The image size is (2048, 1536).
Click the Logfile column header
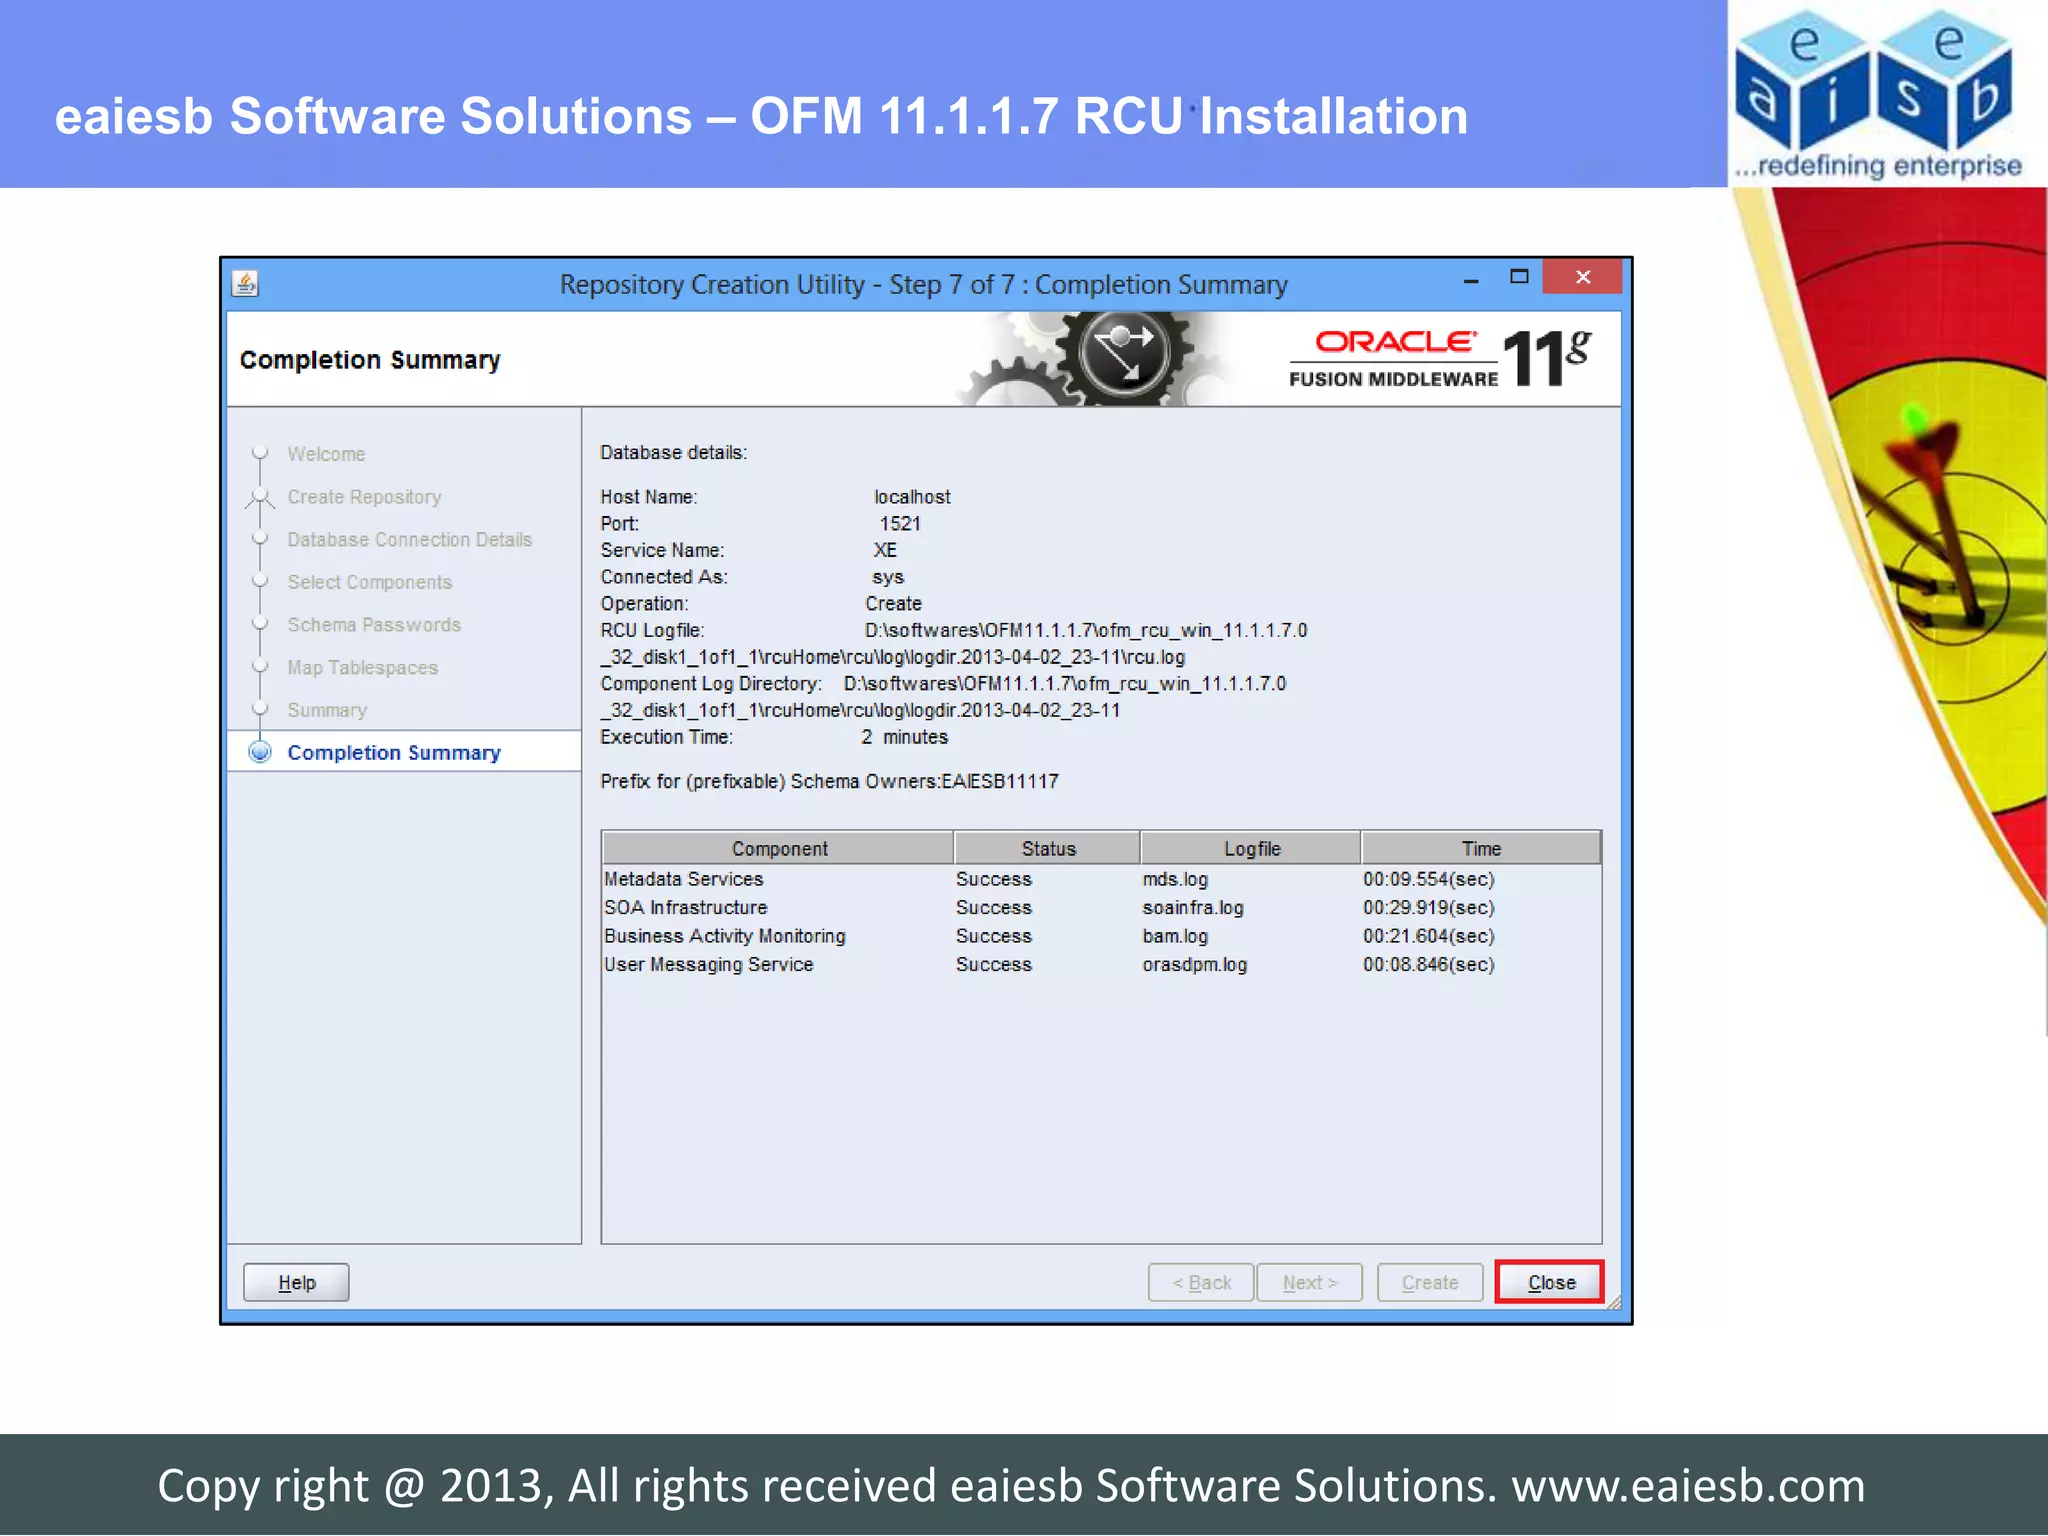point(1251,848)
